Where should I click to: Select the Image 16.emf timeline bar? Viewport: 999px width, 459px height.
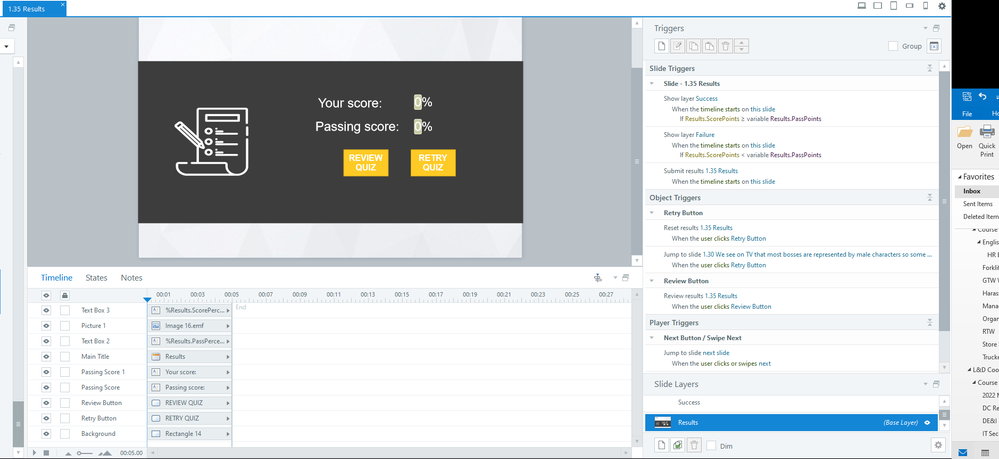click(x=190, y=325)
